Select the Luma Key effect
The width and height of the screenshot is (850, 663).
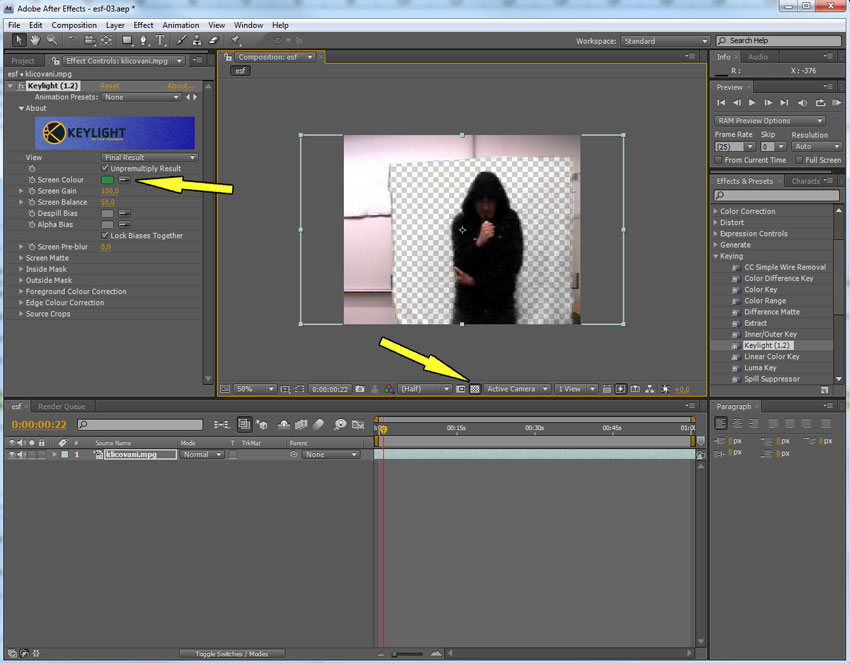click(760, 368)
